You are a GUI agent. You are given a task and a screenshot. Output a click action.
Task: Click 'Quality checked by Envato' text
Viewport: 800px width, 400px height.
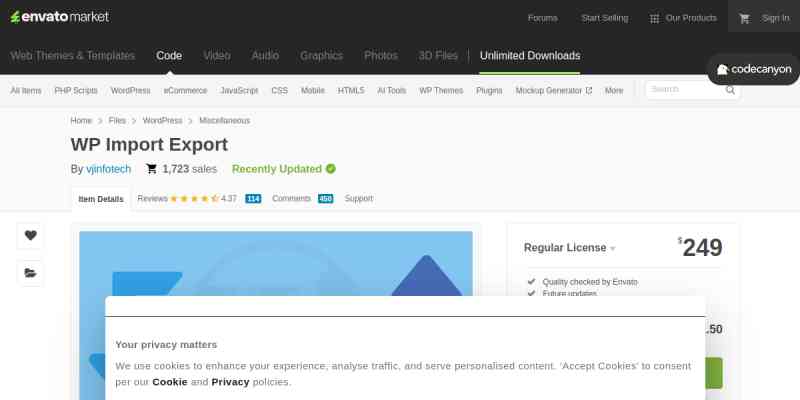click(590, 282)
